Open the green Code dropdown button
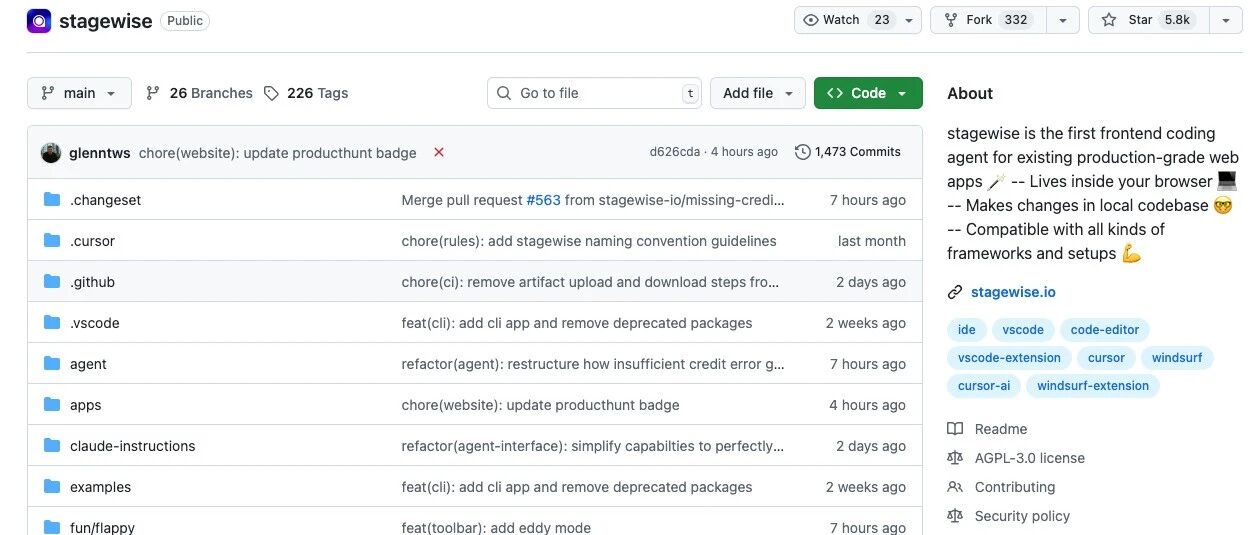This screenshot has width=1258, height=535. tap(868, 93)
